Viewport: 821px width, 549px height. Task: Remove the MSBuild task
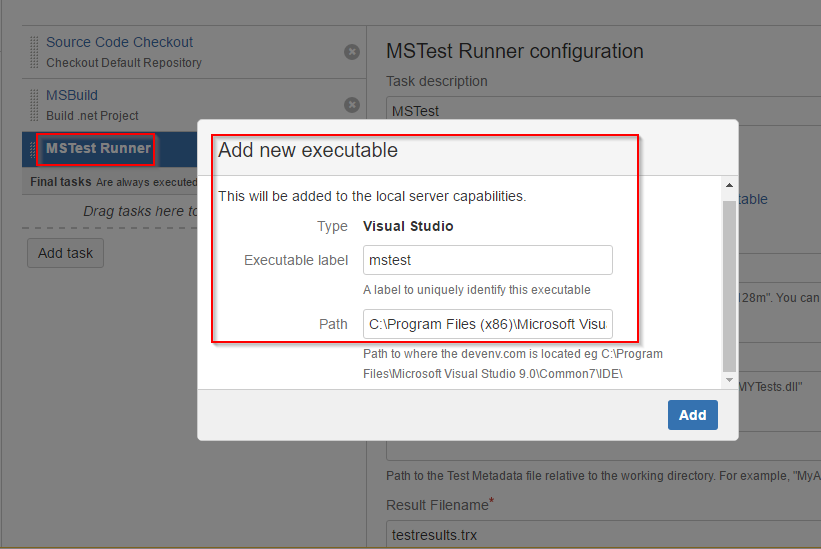(x=352, y=105)
